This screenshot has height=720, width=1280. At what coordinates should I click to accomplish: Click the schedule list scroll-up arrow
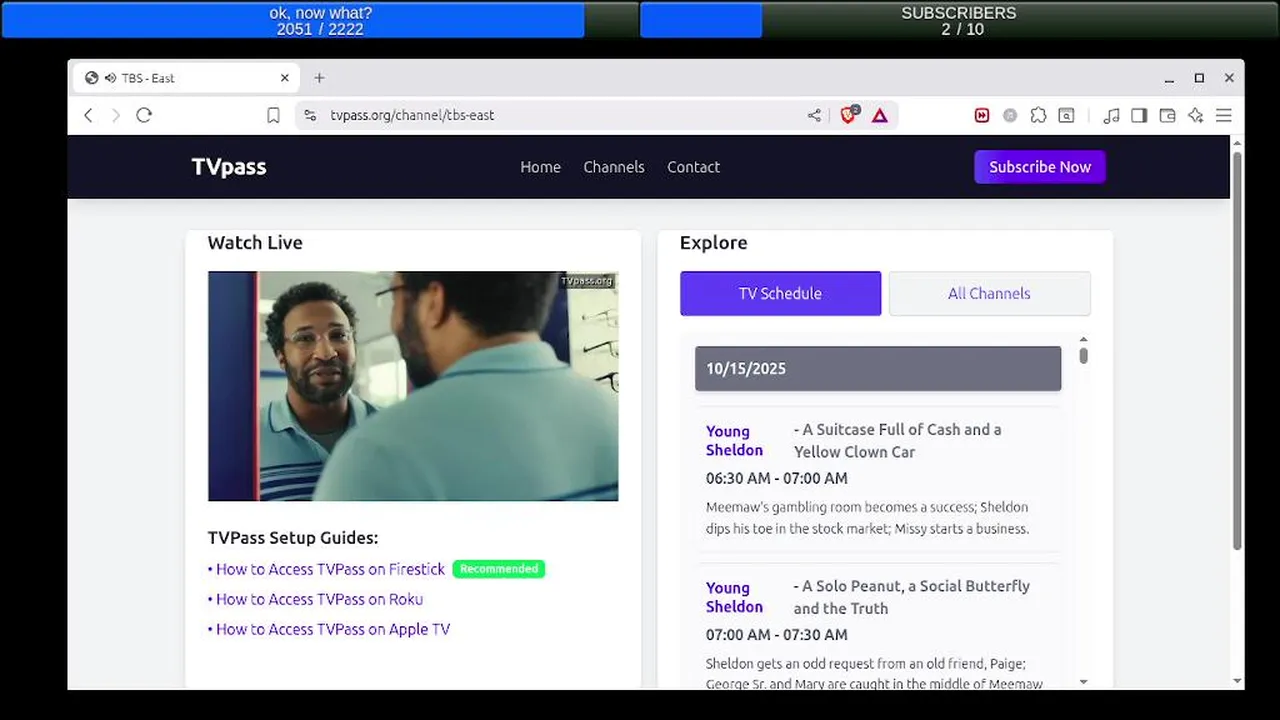[1083, 340]
